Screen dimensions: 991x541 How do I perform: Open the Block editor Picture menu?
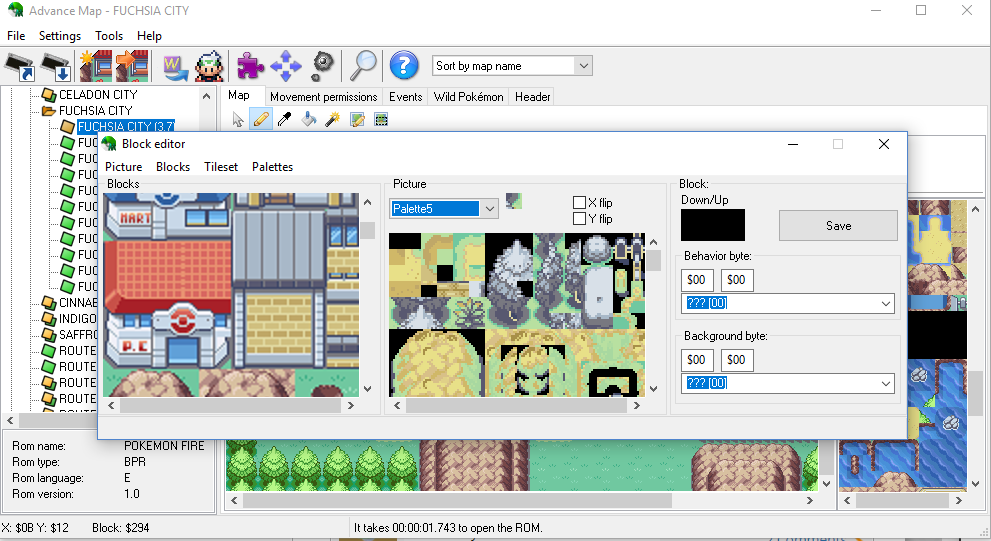[123, 167]
